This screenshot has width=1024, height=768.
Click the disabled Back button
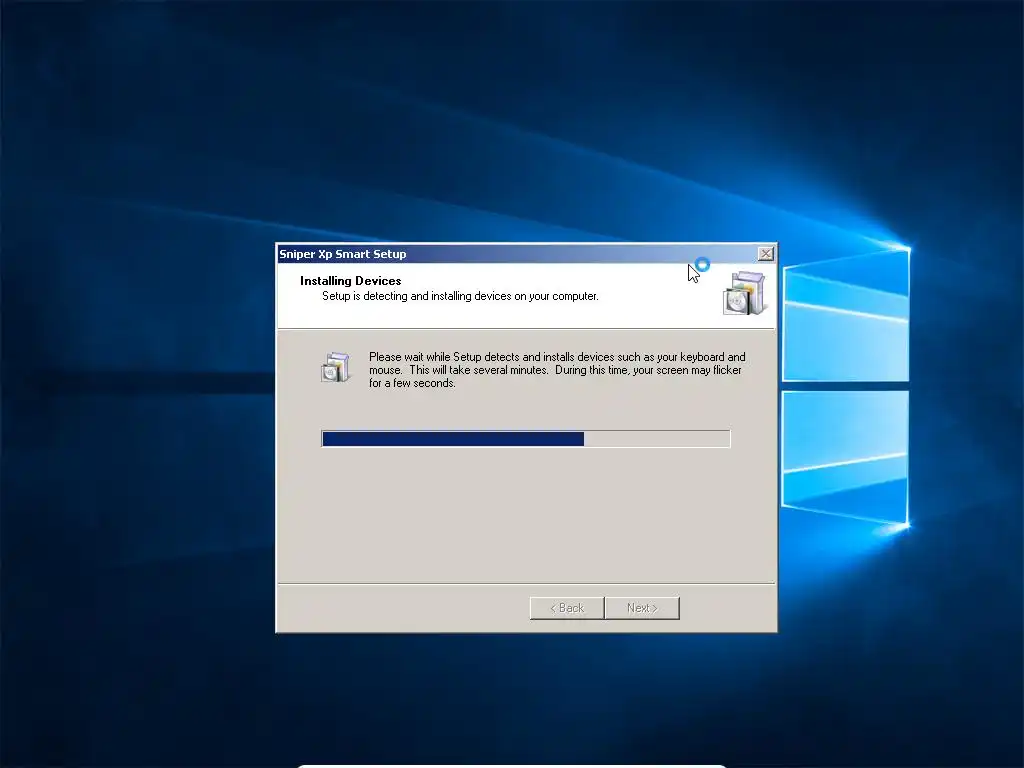pyautogui.click(x=567, y=608)
